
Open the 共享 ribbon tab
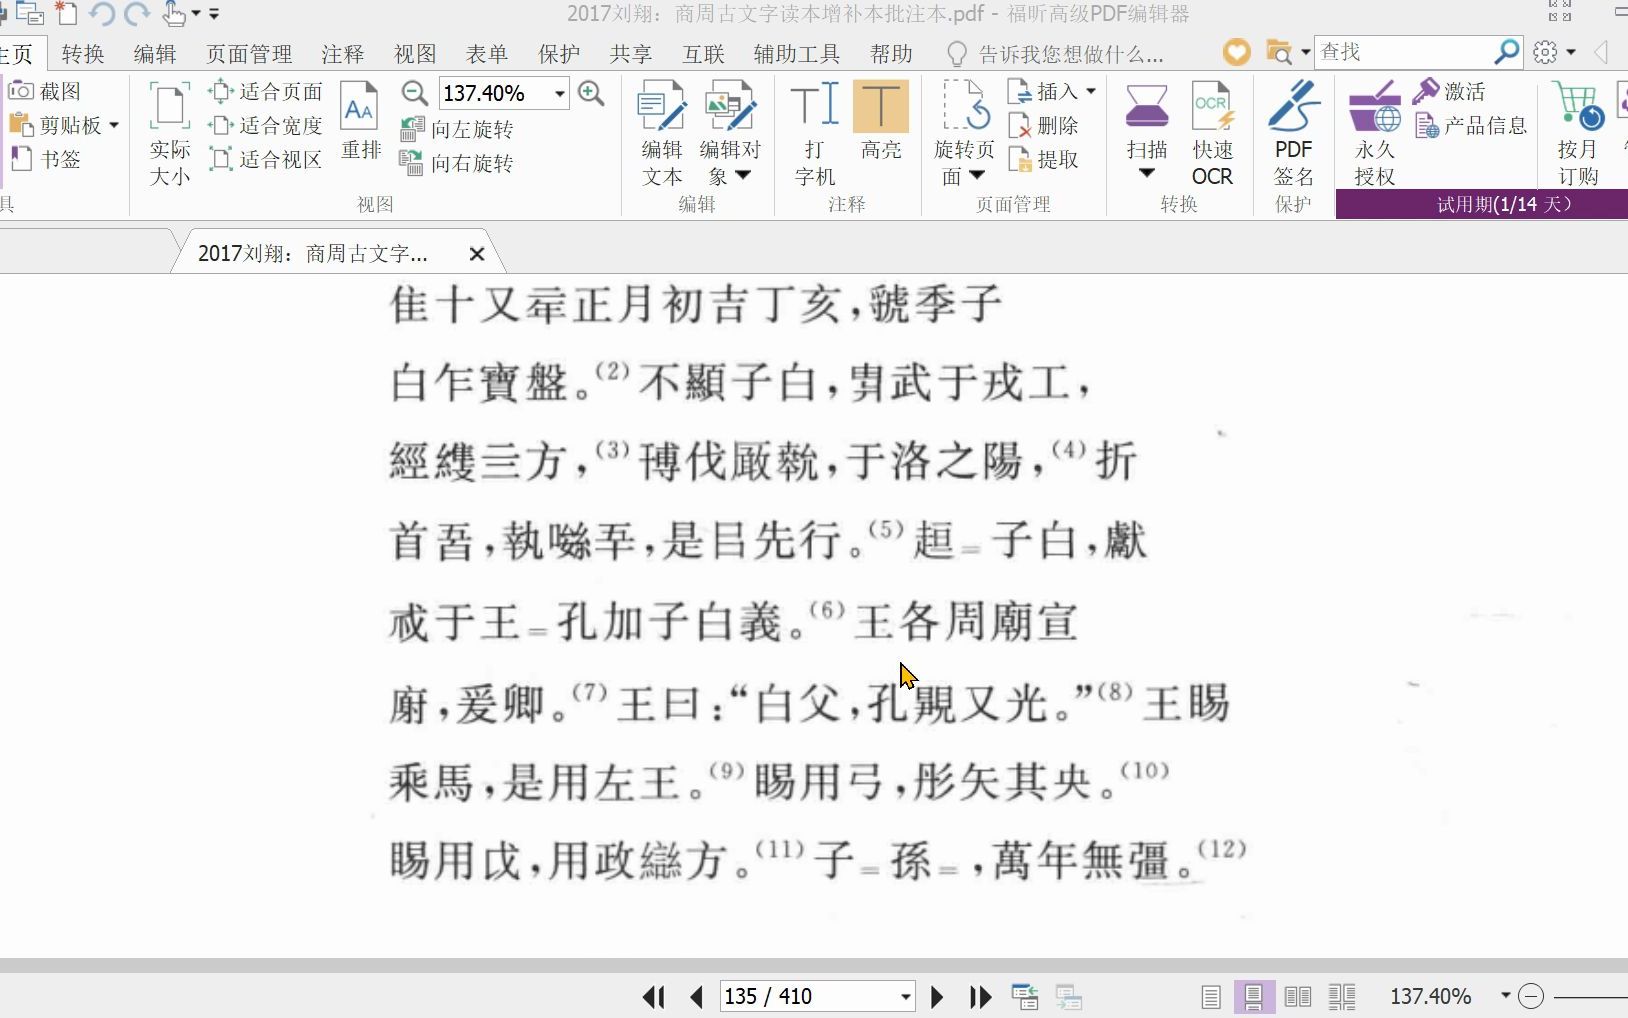click(631, 53)
